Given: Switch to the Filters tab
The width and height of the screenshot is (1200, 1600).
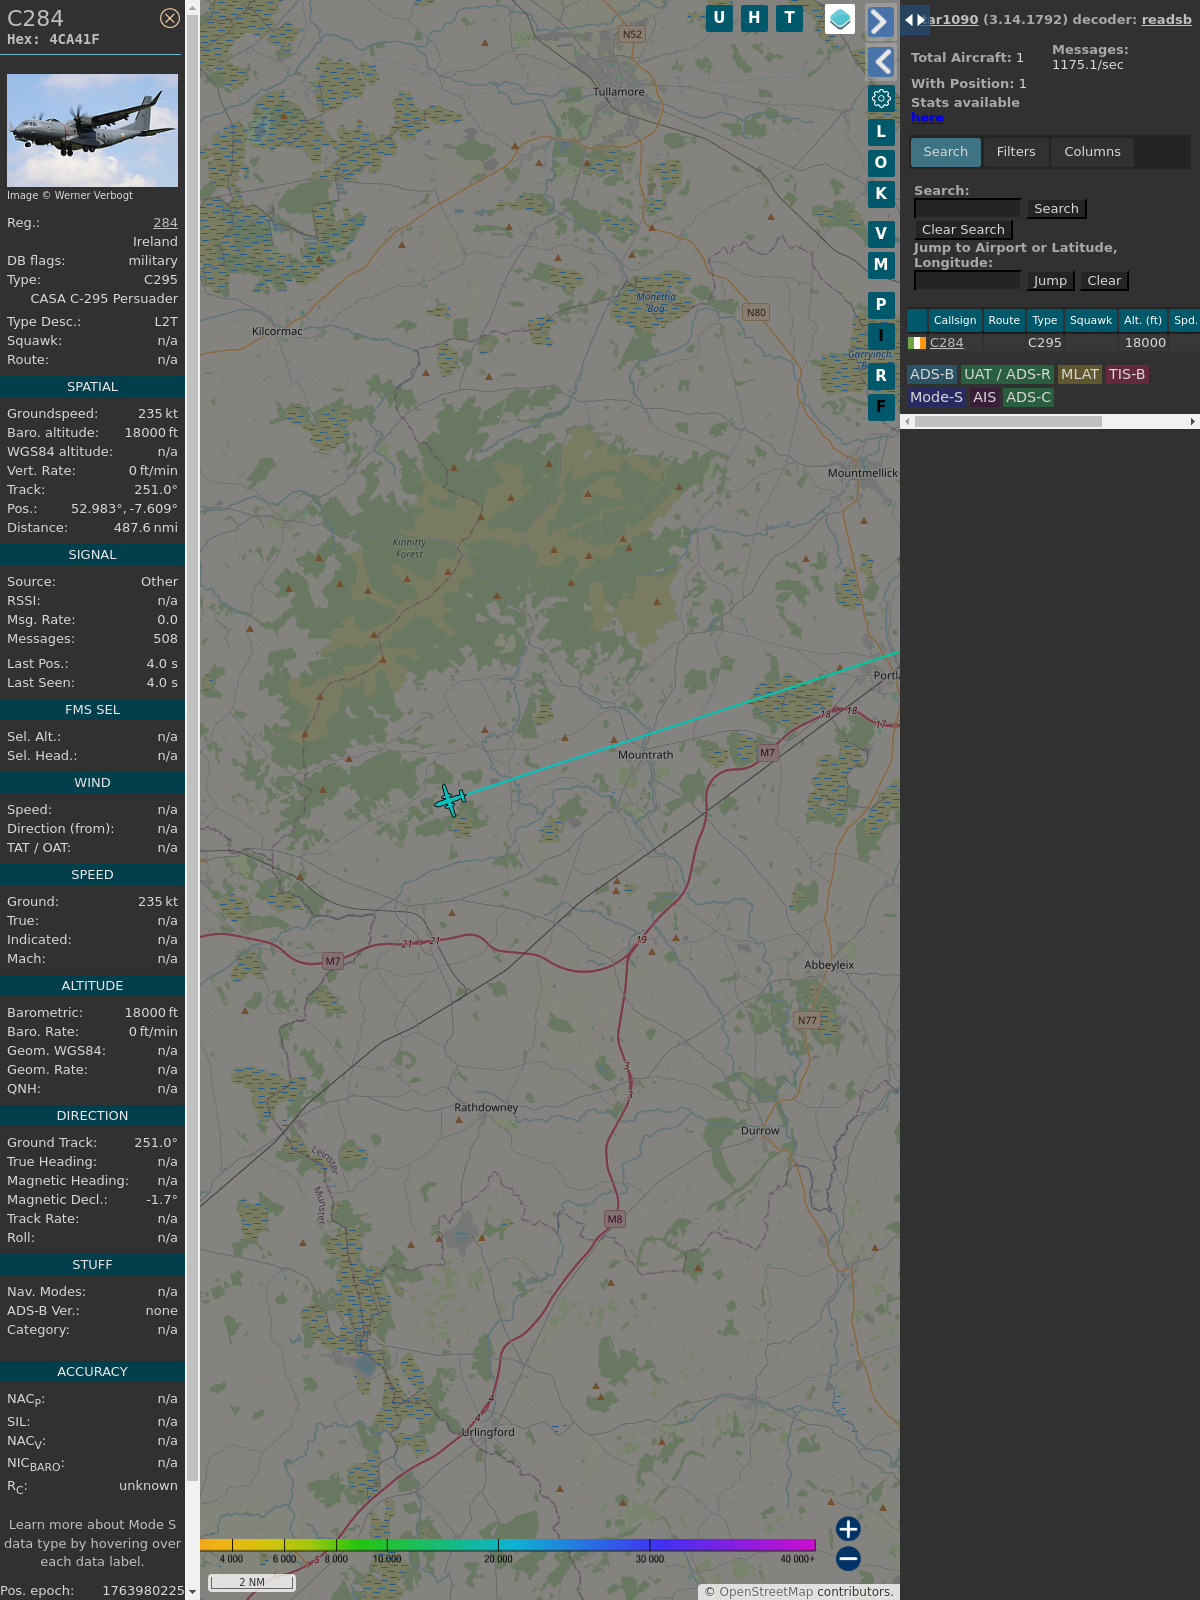Looking at the screenshot, I should click(x=1015, y=152).
